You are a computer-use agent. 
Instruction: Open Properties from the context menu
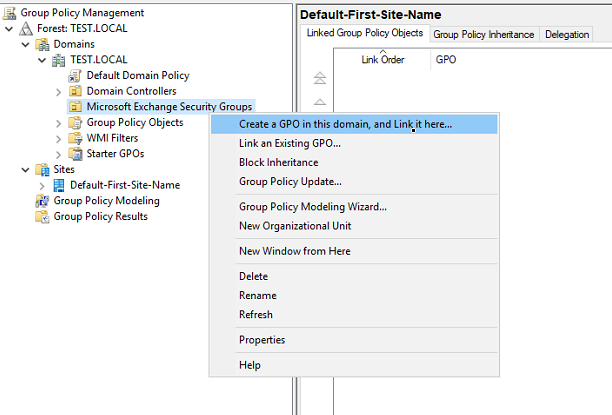[354, 340]
